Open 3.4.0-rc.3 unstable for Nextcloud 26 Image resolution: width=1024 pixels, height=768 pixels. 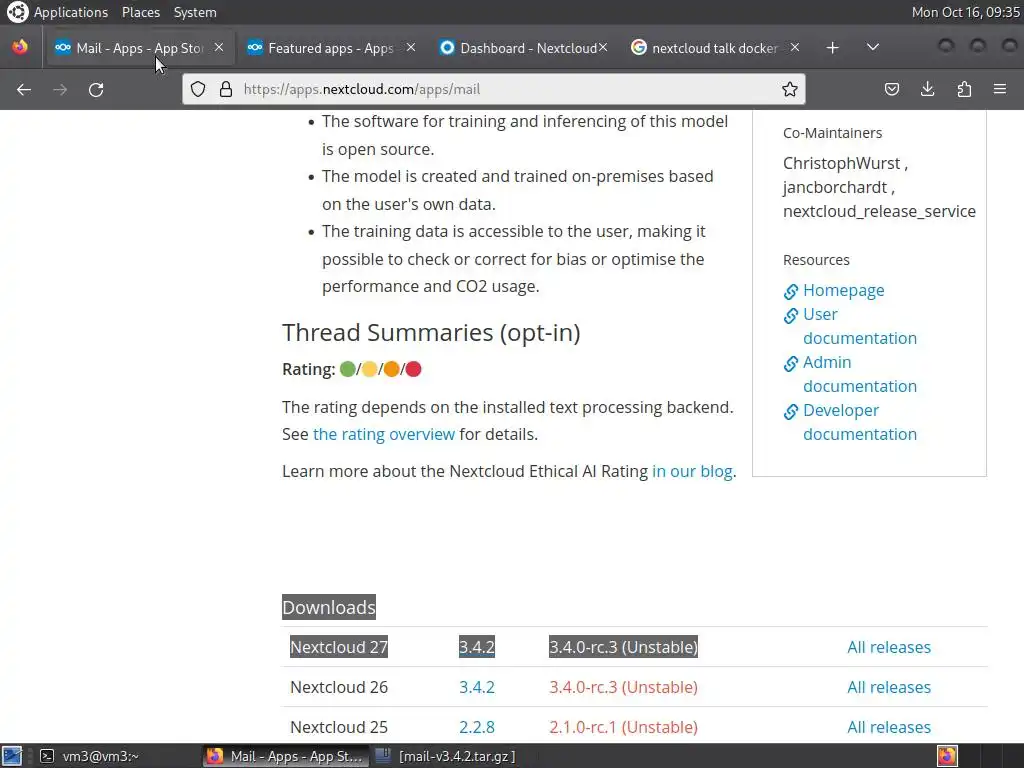(x=623, y=687)
